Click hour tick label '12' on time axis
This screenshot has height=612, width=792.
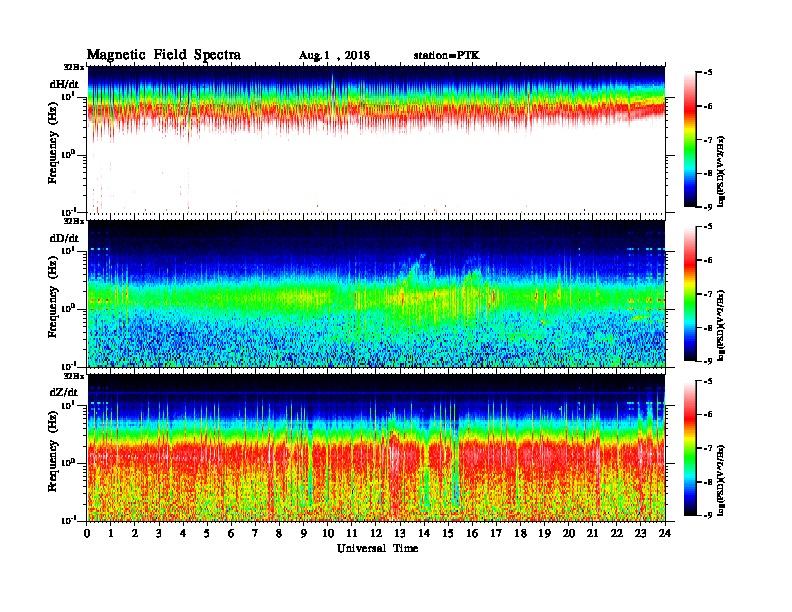coord(376,533)
